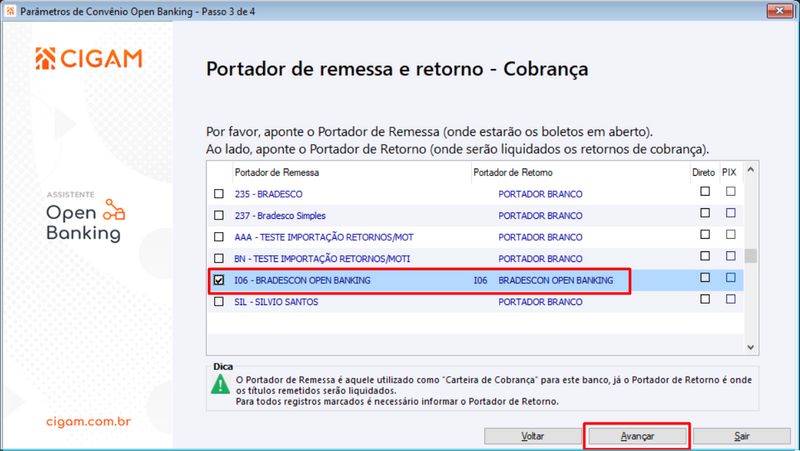Image resolution: width=800 pixels, height=451 pixels.
Task: Uncheck the I06 - BRADESCON OPEN BANKING checkbox
Action: pos(219,280)
